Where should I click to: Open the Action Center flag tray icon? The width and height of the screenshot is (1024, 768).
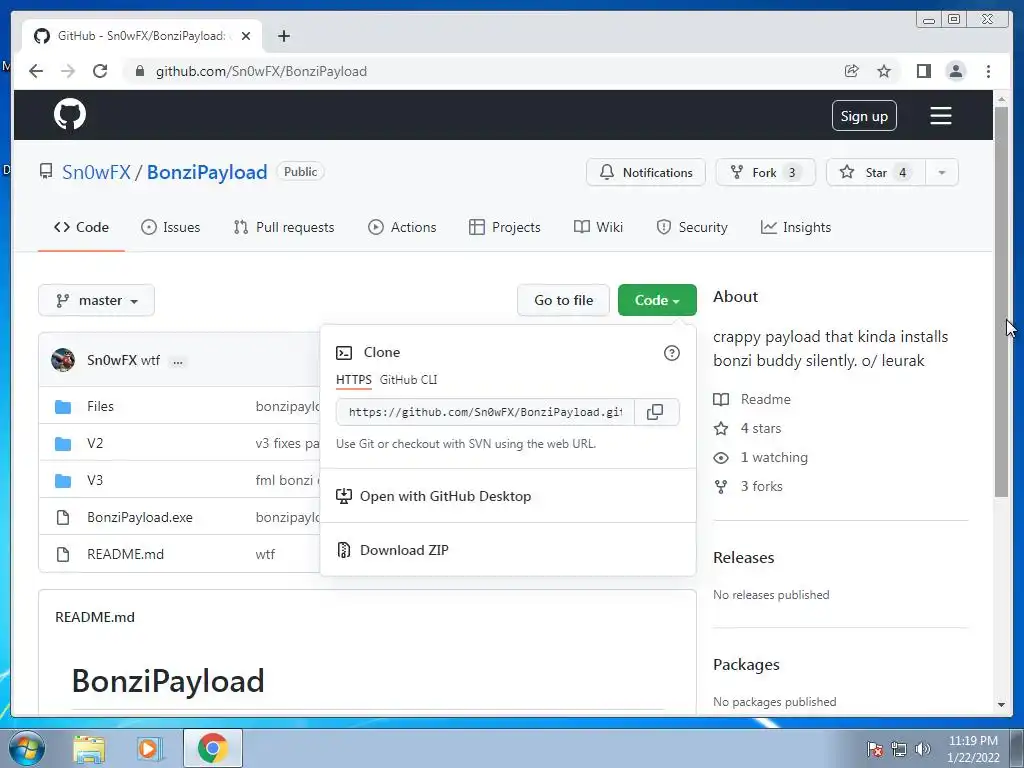click(x=874, y=749)
